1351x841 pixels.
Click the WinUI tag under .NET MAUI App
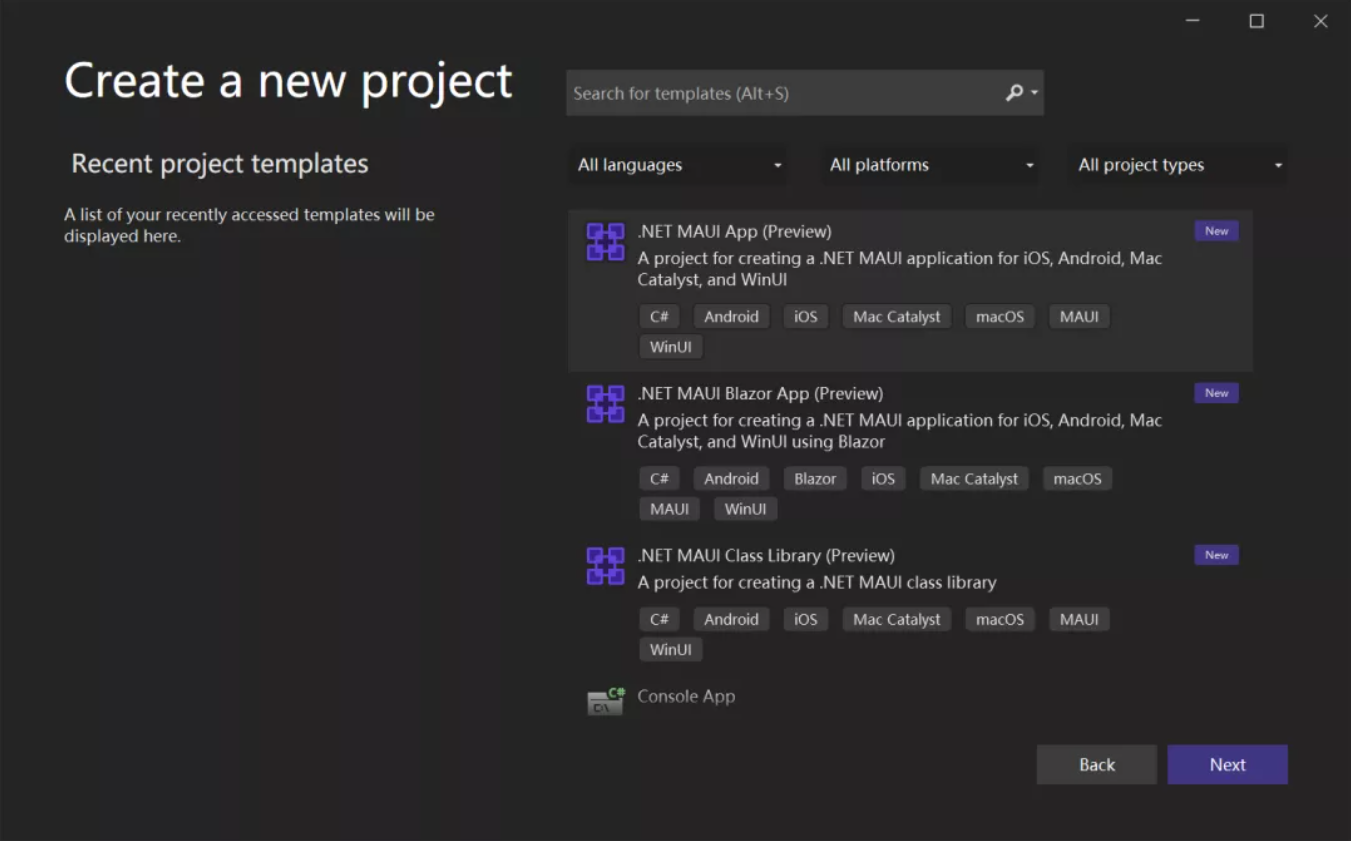pos(670,347)
